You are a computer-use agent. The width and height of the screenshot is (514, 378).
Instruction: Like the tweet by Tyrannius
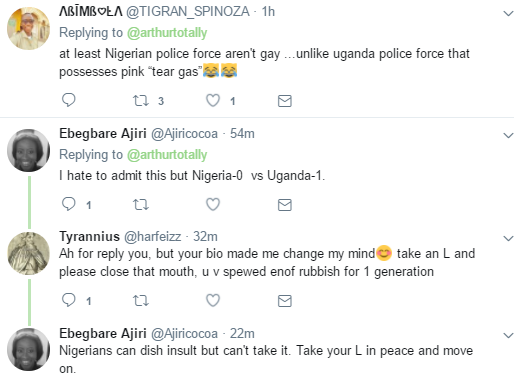coord(213,300)
